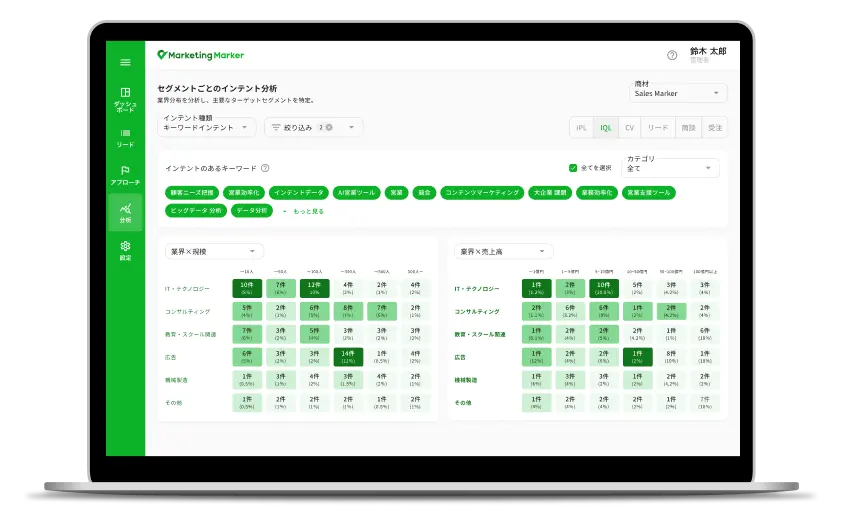Select the 分析 analysis icon in sidebar

tap(125, 212)
